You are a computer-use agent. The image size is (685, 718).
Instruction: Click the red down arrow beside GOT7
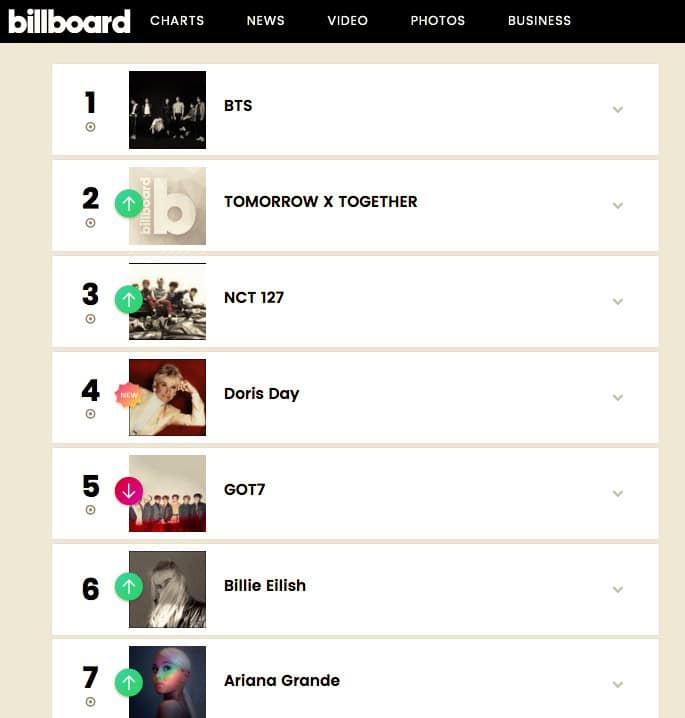coord(128,490)
